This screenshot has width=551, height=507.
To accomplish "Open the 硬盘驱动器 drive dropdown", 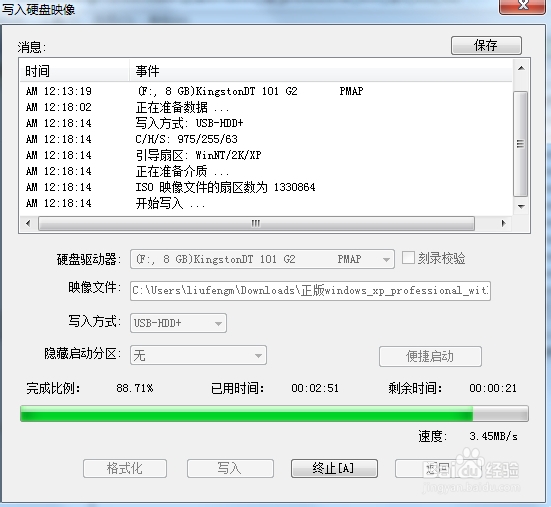I will (x=262, y=259).
